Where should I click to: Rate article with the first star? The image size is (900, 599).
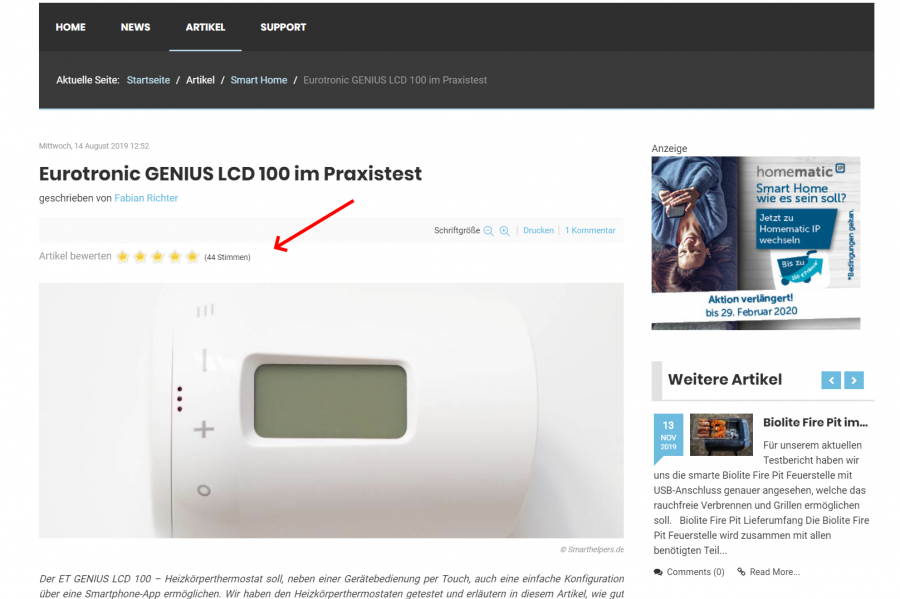pyautogui.click(x=122, y=256)
